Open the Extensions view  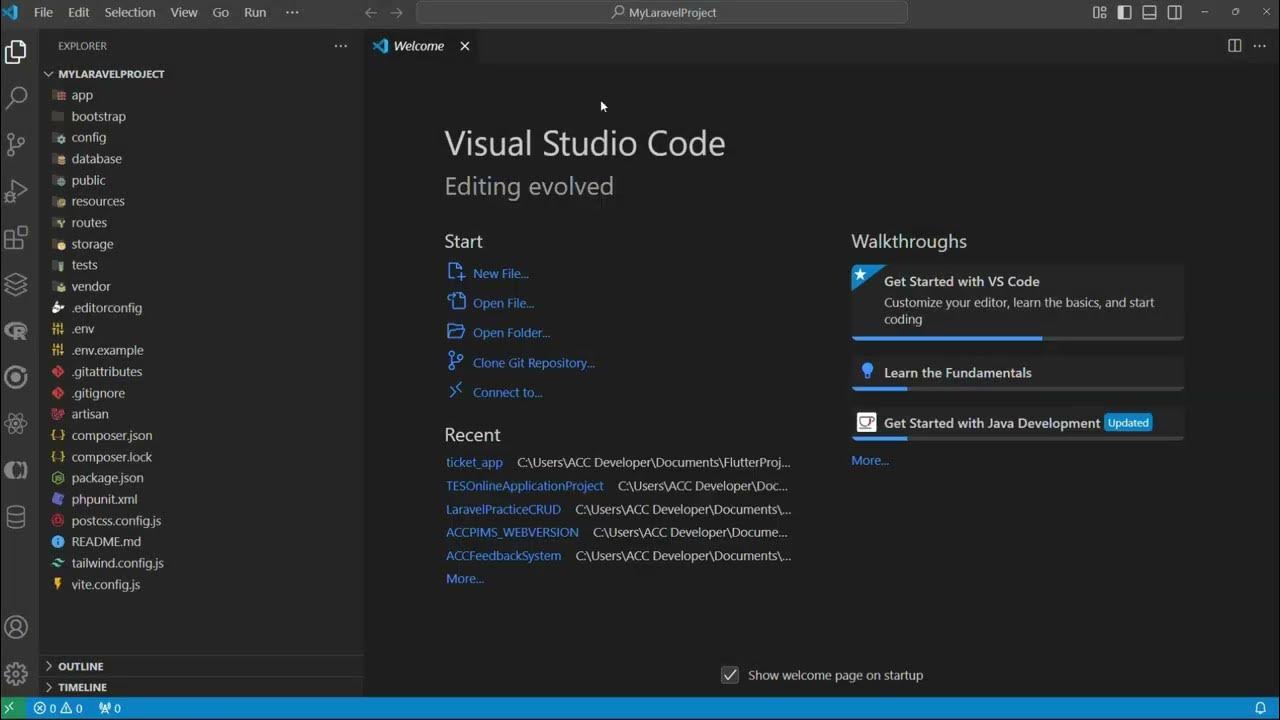click(x=16, y=238)
